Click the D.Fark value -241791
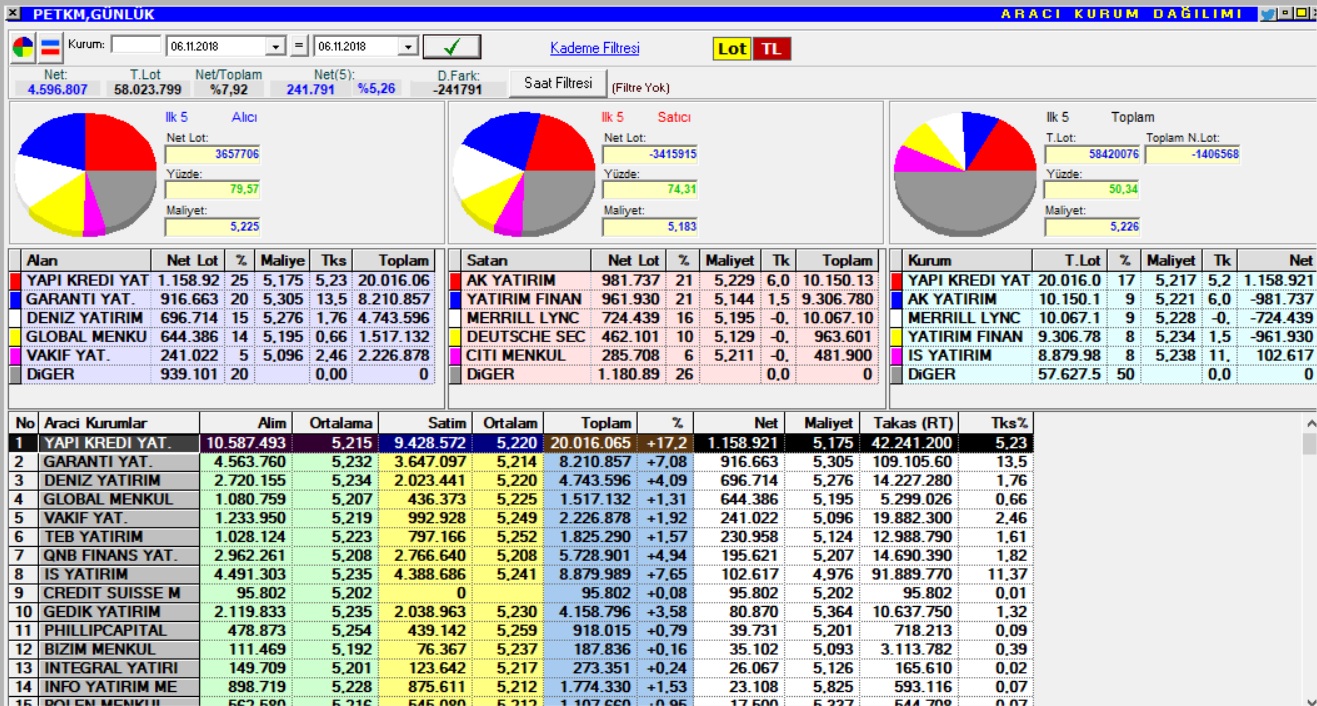The height and width of the screenshot is (706, 1317). [x=459, y=89]
